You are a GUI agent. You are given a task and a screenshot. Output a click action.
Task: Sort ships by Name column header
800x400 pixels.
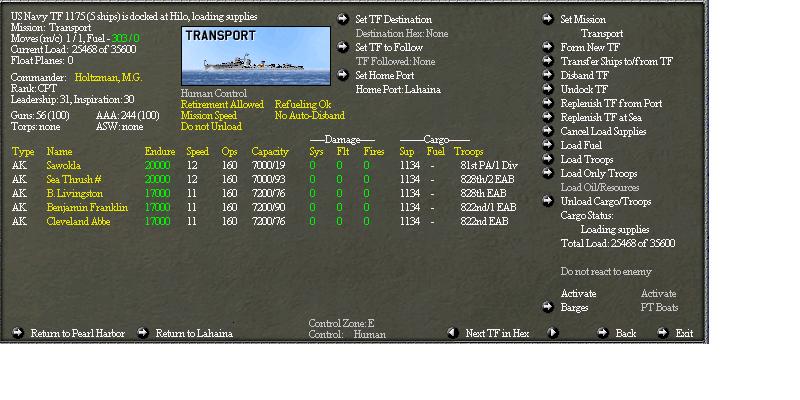coord(59,152)
